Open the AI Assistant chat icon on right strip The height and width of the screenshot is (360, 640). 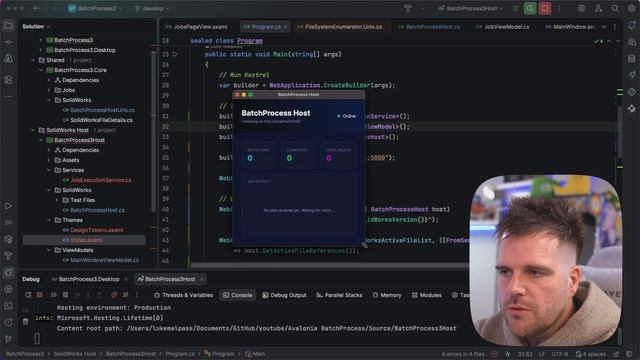pyautogui.click(x=632, y=42)
